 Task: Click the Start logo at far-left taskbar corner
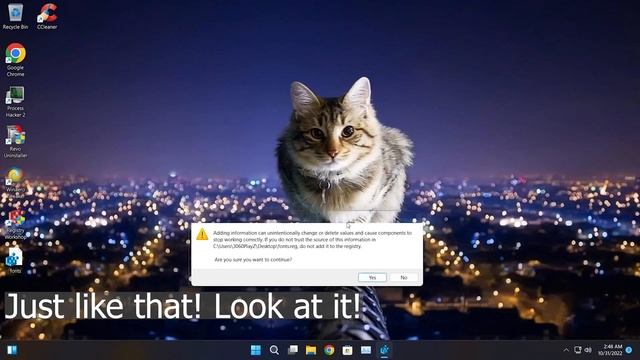12,350
